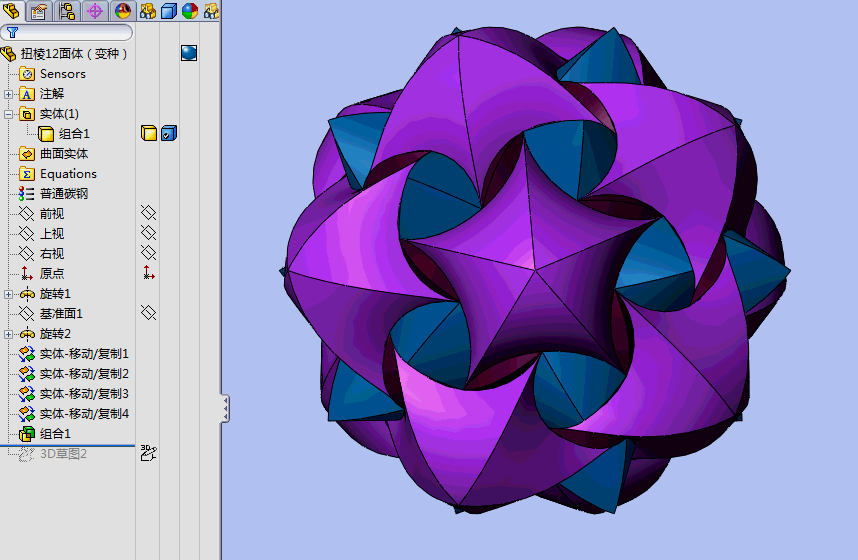Click the Equations sigma icon
858x560 pixels.
[x=27, y=174]
